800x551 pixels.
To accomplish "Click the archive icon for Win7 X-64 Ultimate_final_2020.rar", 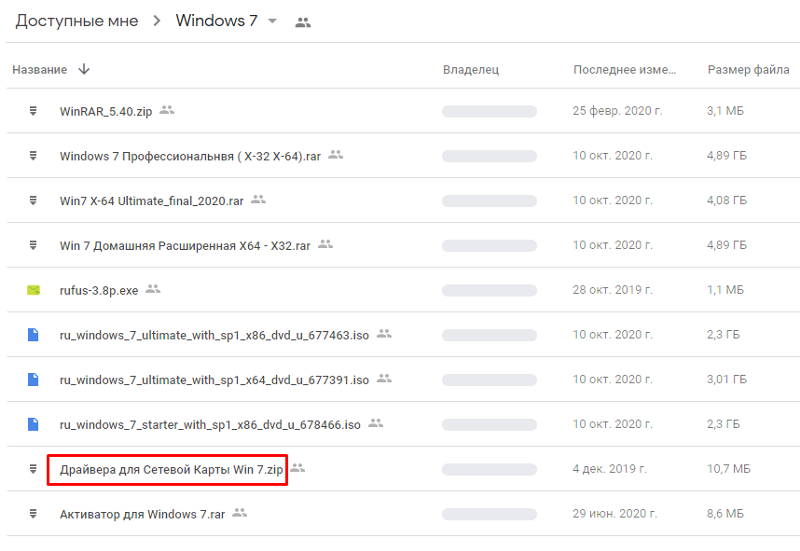I will (x=33, y=201).
